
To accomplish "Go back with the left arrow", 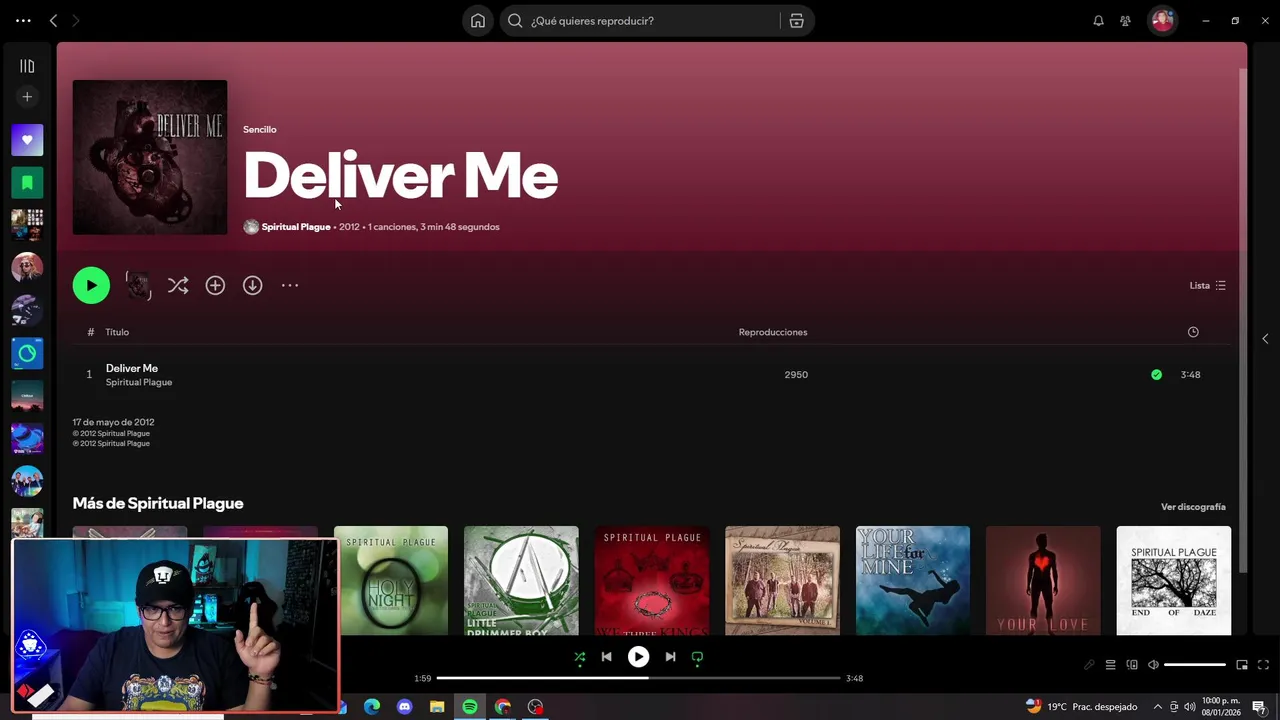I will [53, 21].
